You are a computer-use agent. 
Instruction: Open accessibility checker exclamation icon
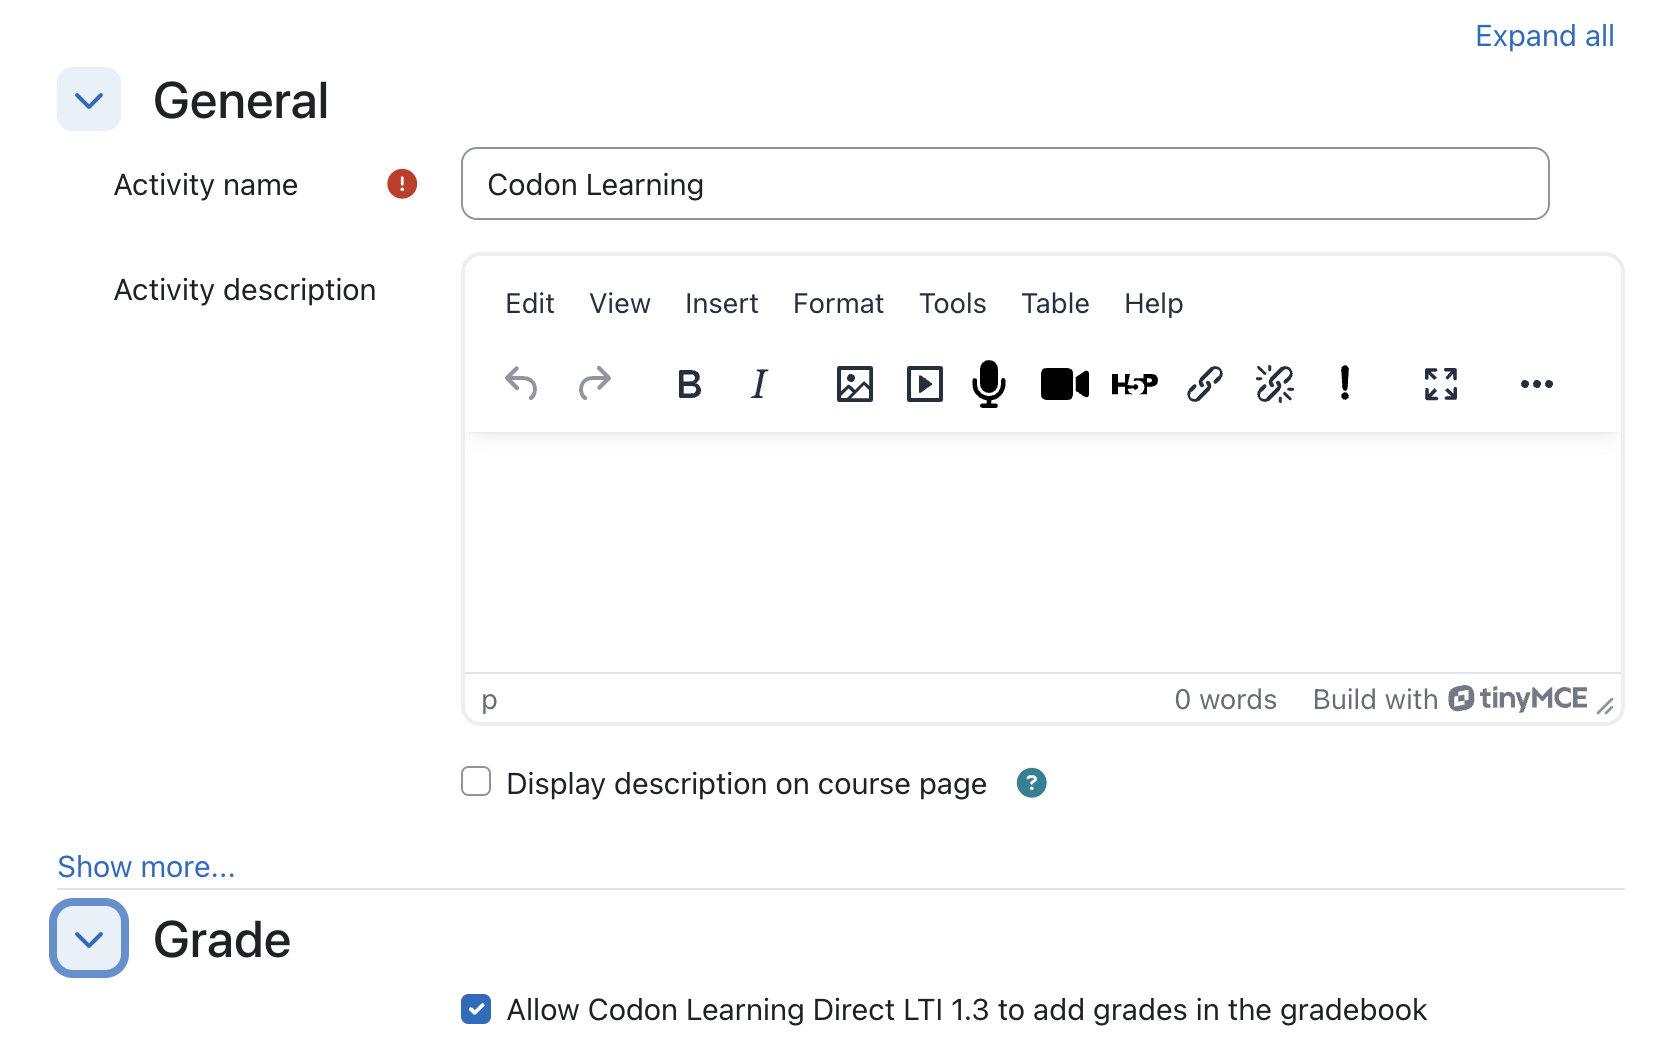(1345, 384)
